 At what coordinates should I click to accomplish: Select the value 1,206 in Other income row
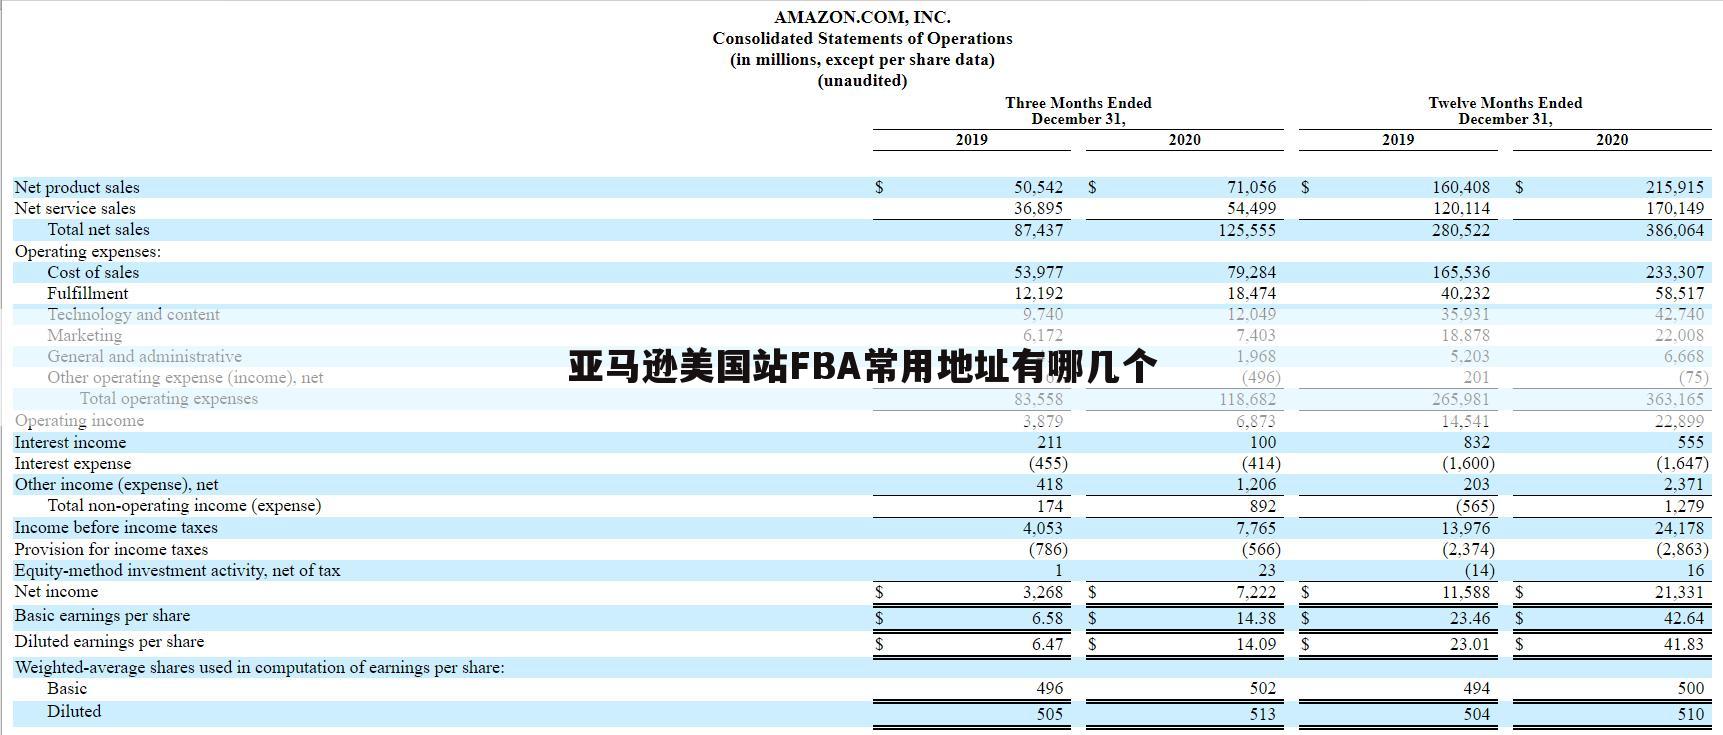[x=1256, y=485]
